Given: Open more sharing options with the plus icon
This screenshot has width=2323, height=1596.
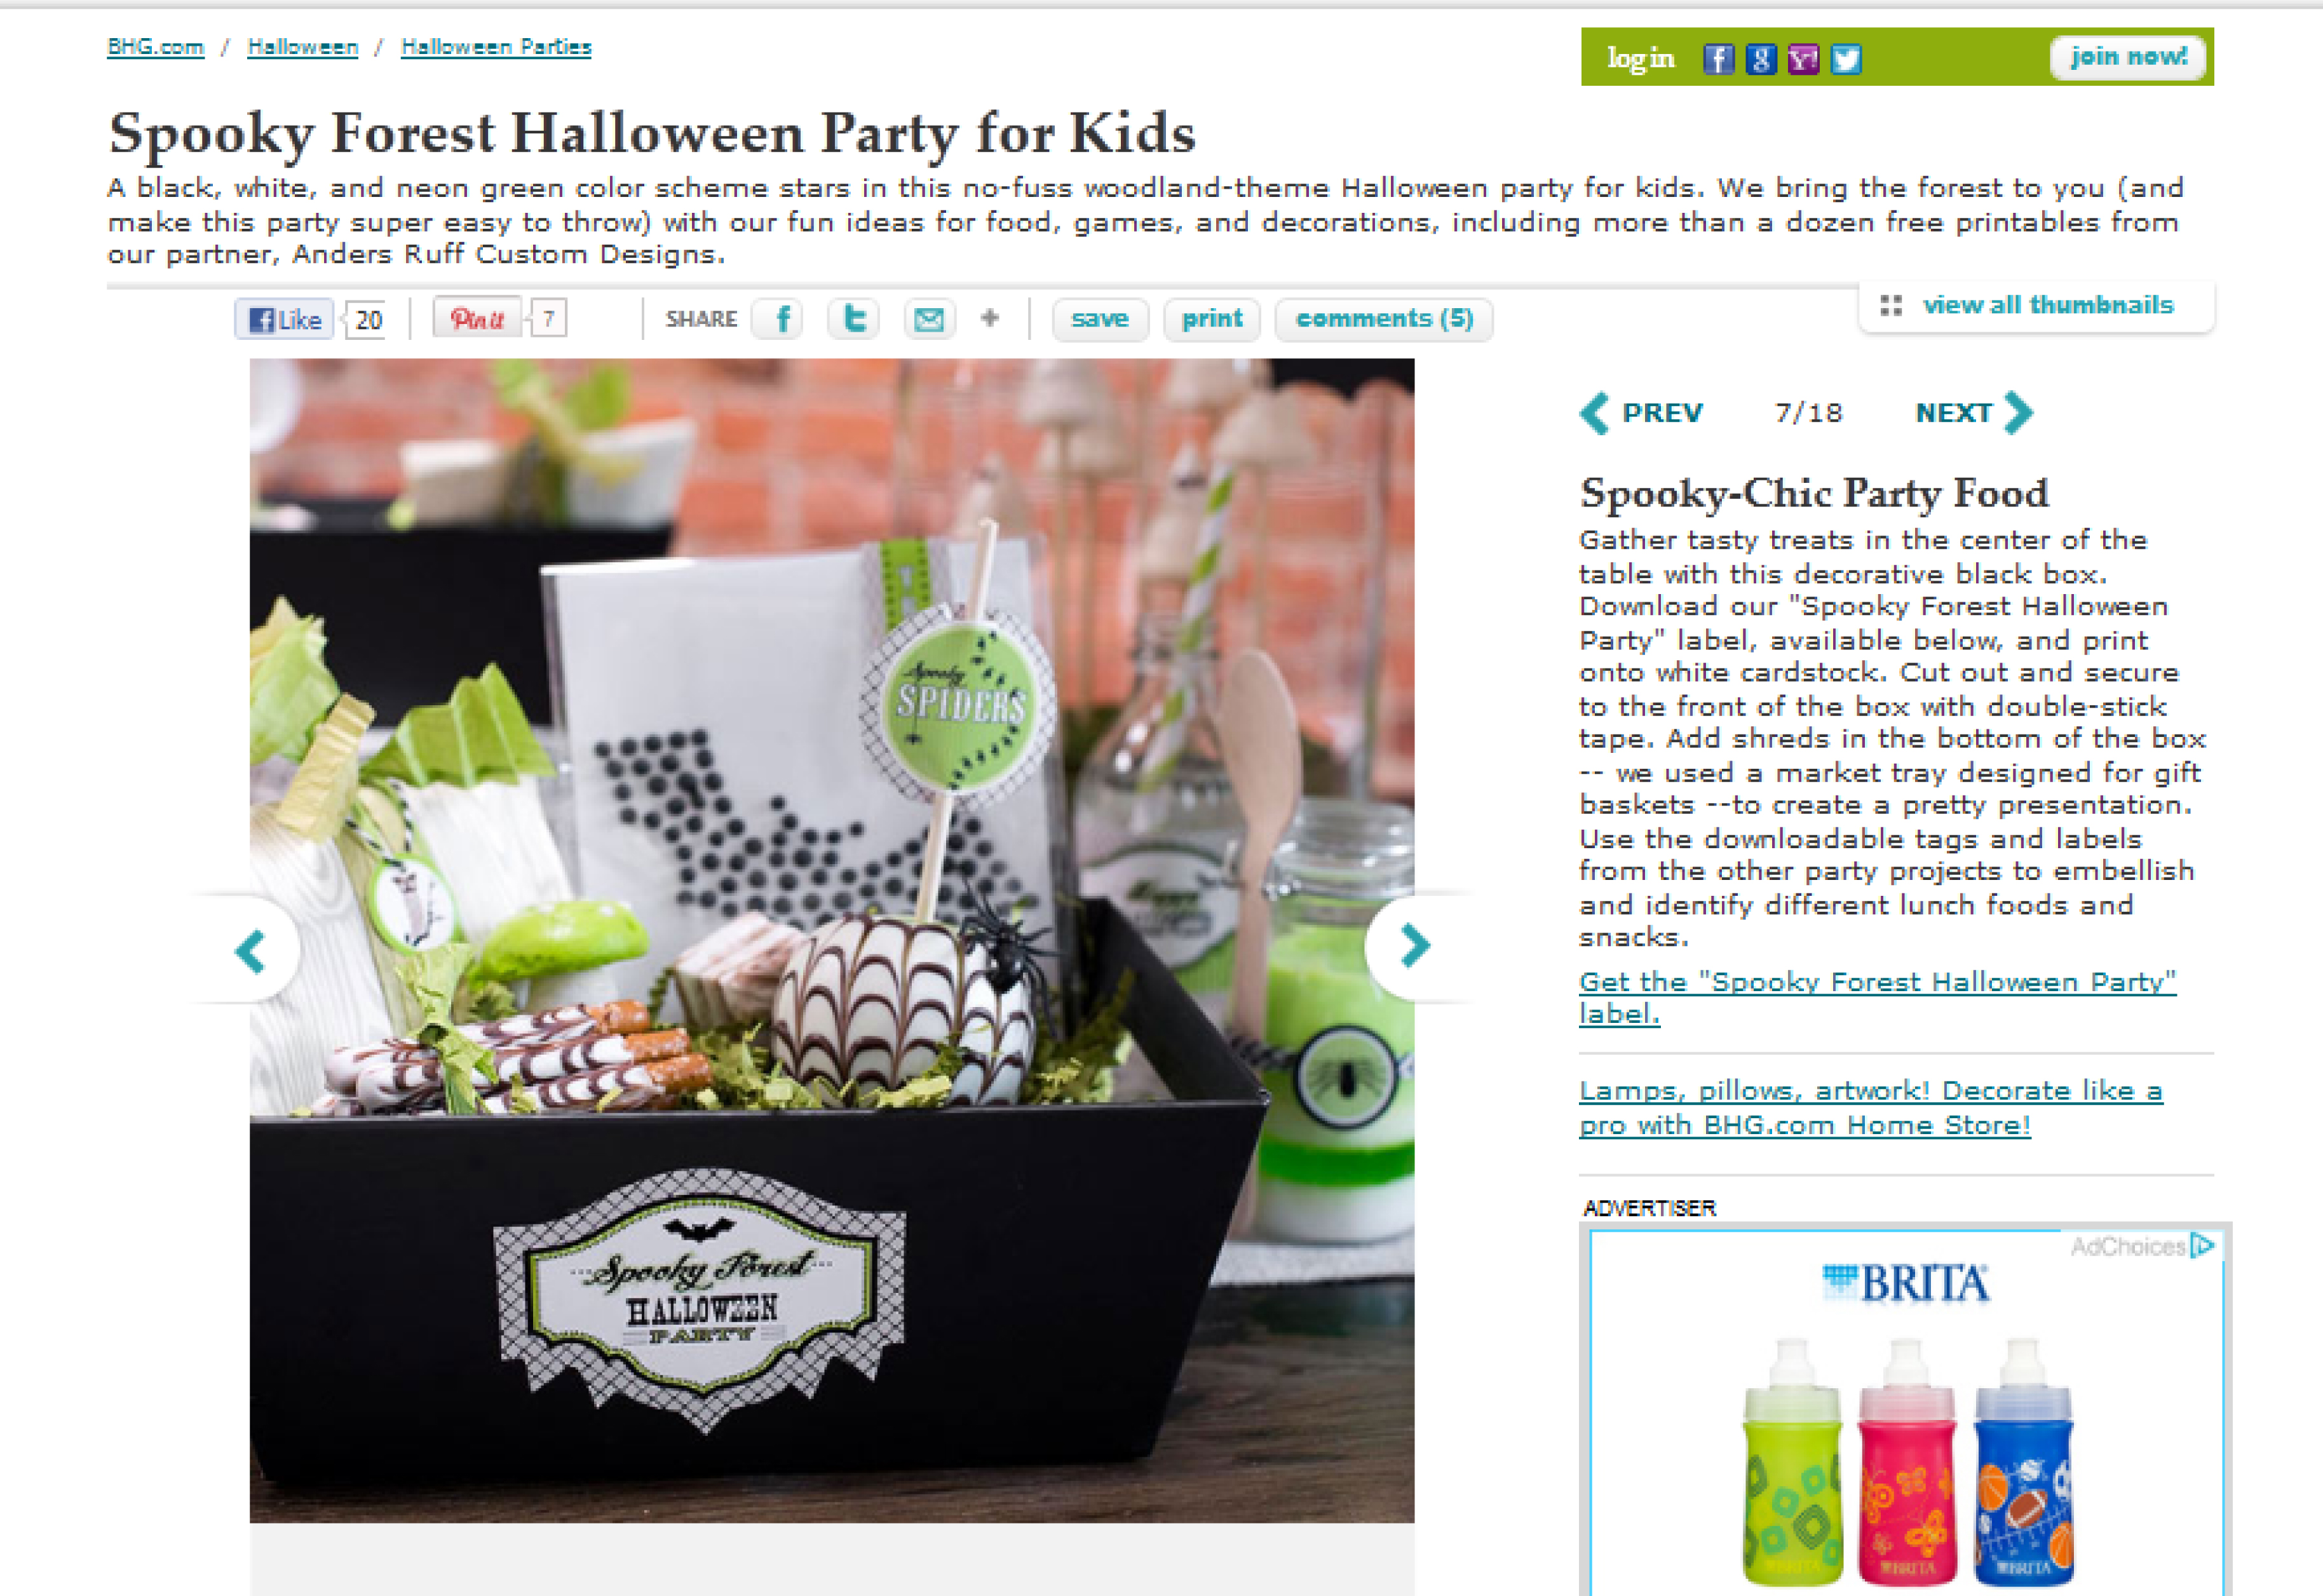Looking at the screenshot, I should click(x=990, y=318).
